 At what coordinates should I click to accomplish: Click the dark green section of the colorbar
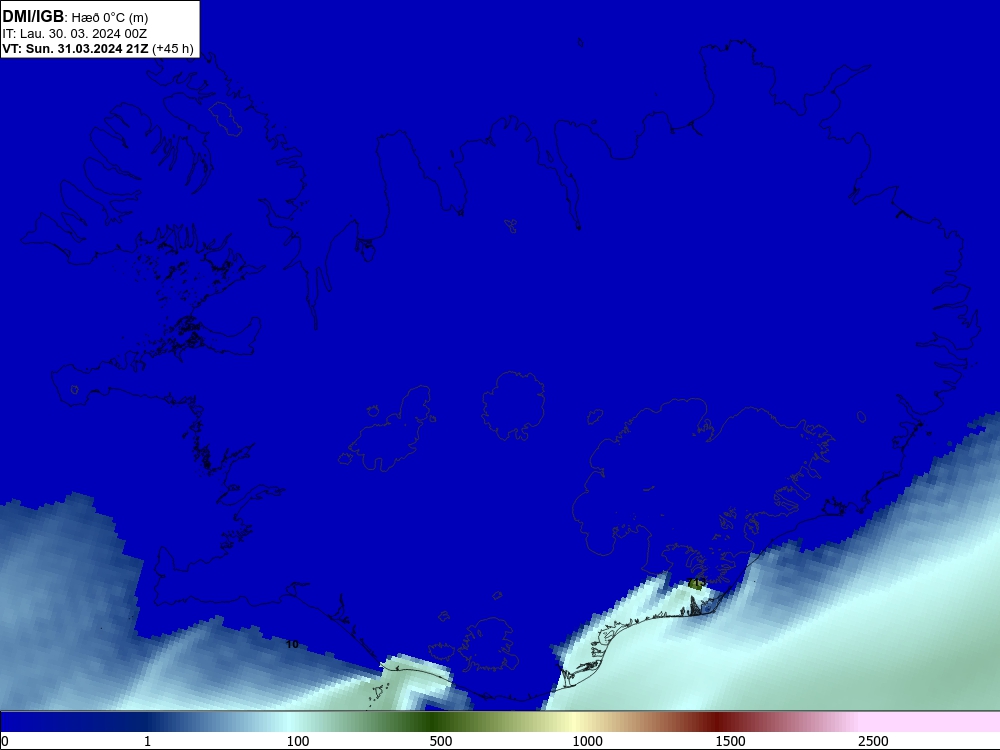434,722
